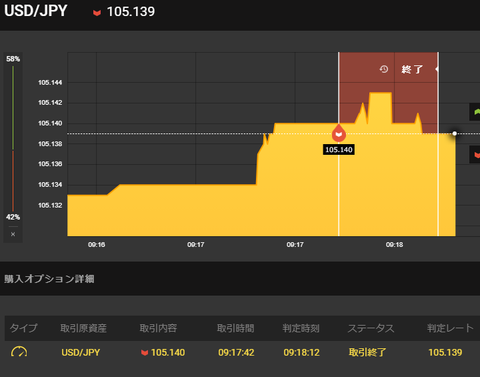Viewport: 480px width, 377px height.
Task: Click the 09:16 time axis label
Action: click(96, 245)
